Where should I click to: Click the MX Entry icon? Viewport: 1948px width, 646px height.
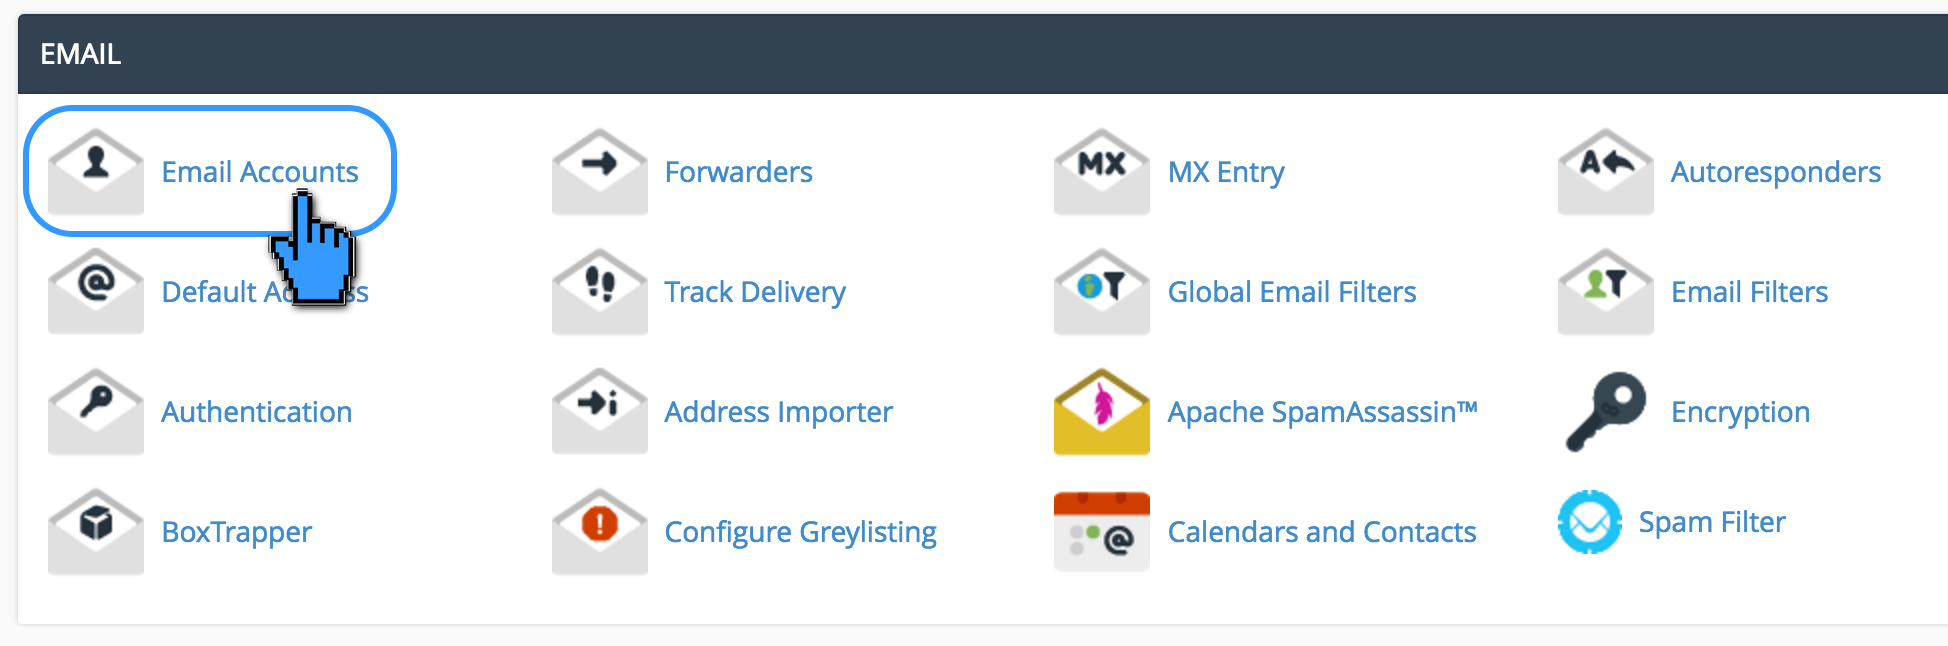click(1100, 170)
